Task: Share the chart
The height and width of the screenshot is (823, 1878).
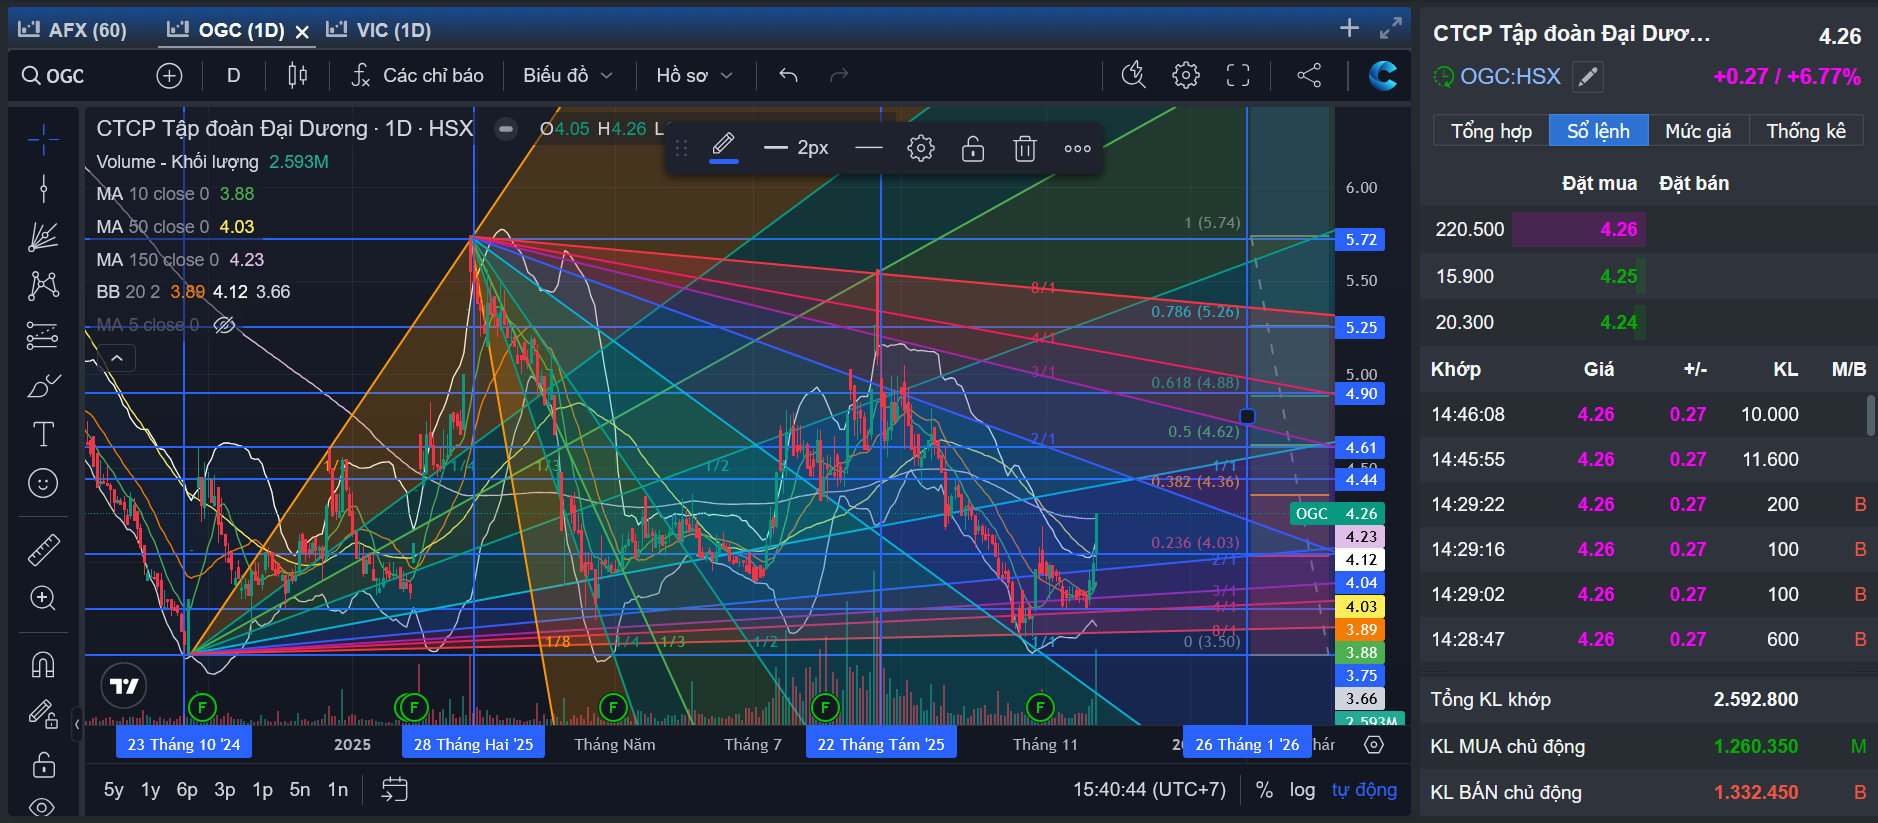Action: (x=1308, y=75)
